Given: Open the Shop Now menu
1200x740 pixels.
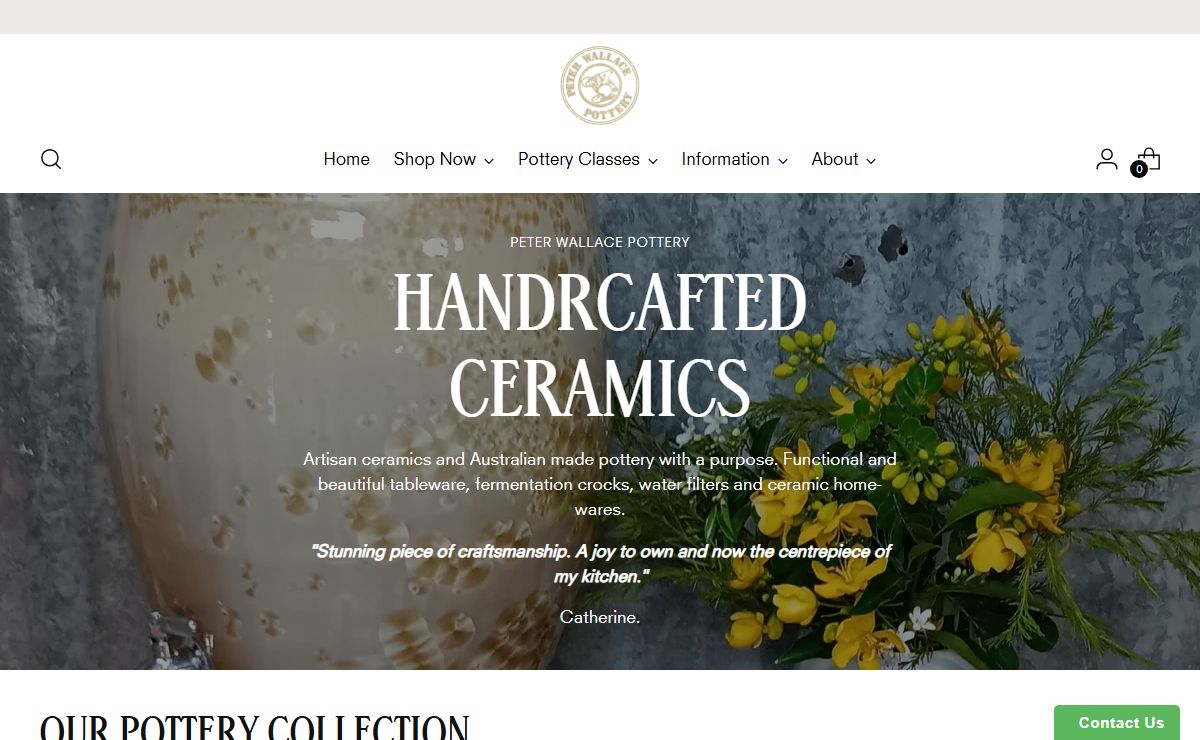Looking at the screenshot, I should point(435,159).
